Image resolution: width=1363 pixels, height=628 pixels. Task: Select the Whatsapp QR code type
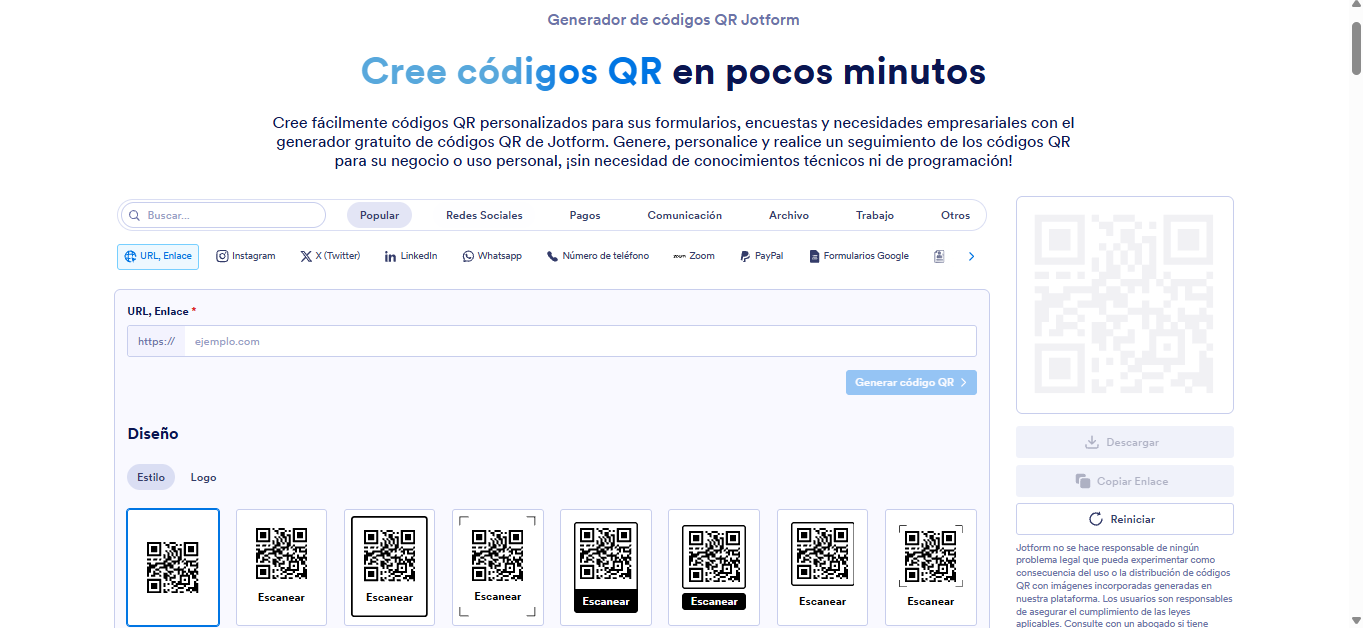click(492, 256)
